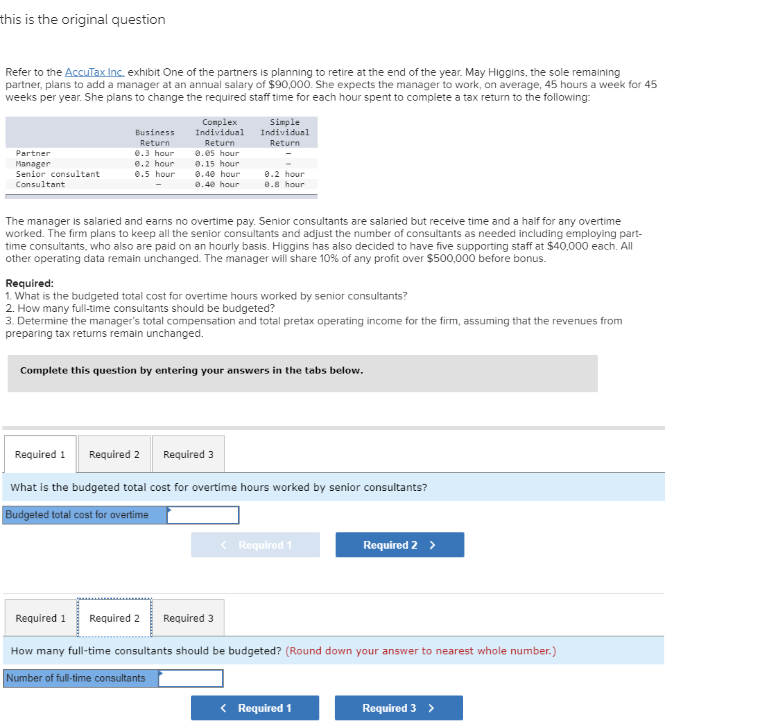
Task: Go to next section with Required 2 button
Action: pos(400,545)
